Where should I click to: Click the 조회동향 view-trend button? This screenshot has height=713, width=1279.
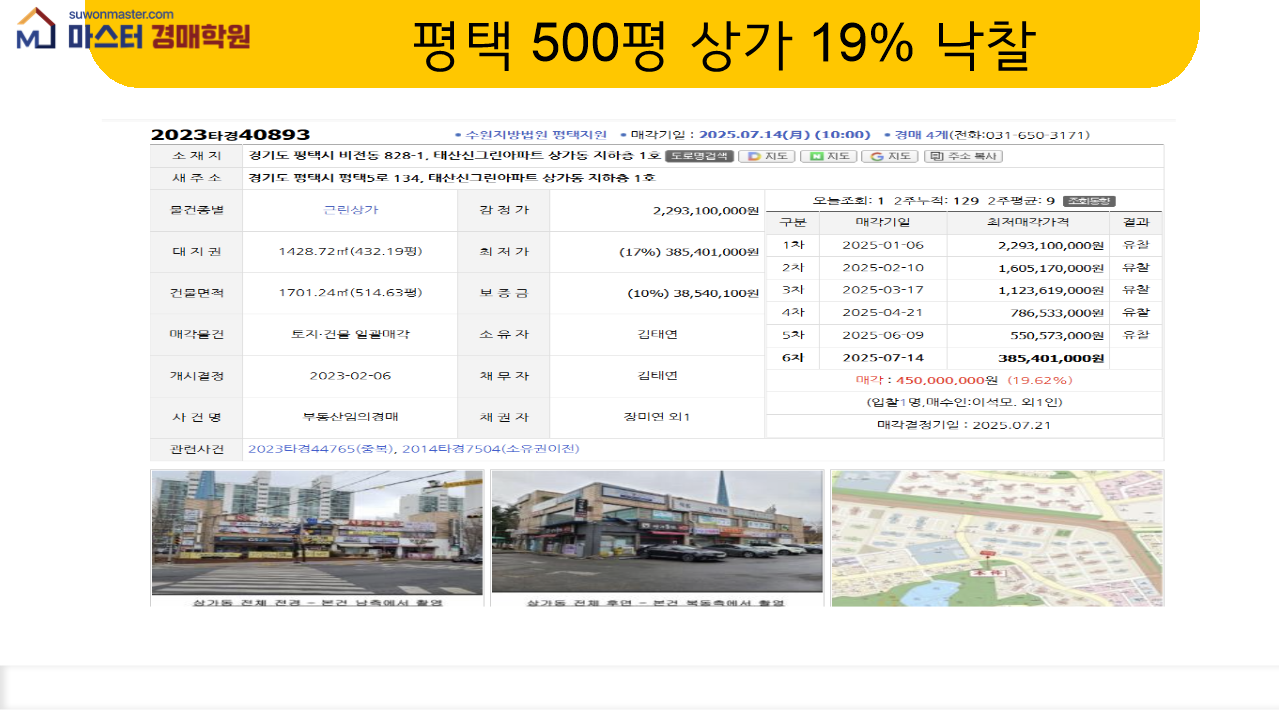click(1088, 201)
